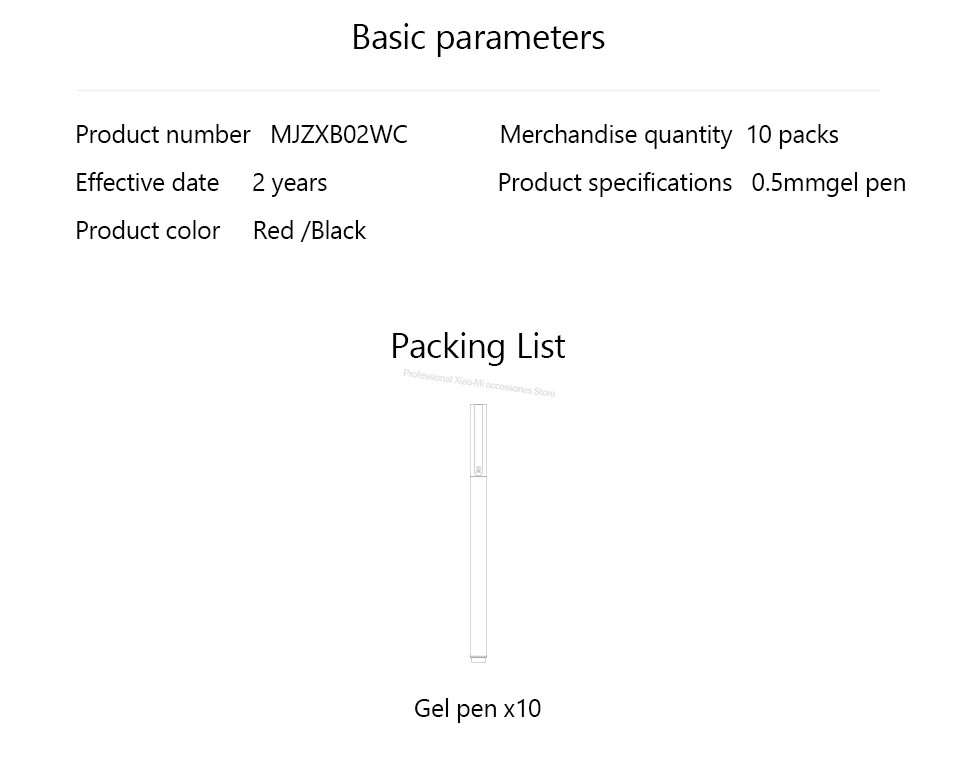Click the Packing List heading
The width and height of the screenshot is (958, 769).
(478, 346)
